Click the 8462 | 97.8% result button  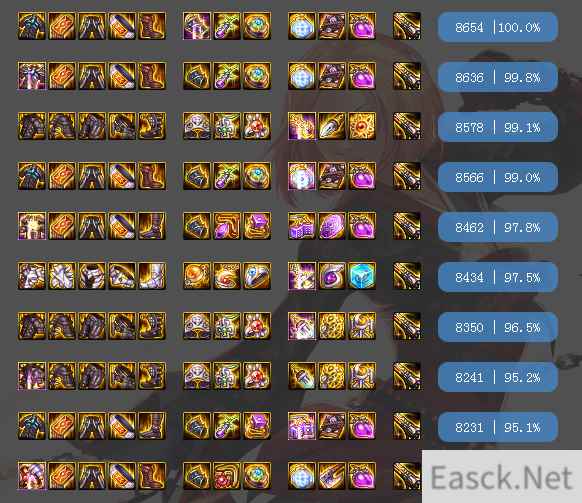pyautogui.click(x=498, y=227)
